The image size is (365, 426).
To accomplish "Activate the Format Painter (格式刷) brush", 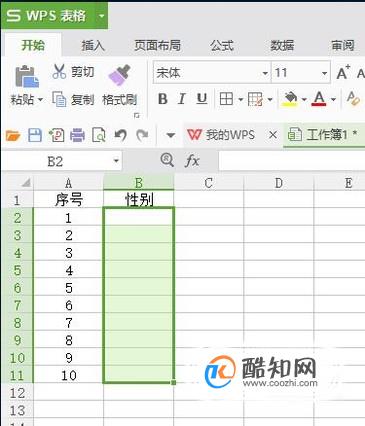I will pyautogui.click(x=119, y=75).
